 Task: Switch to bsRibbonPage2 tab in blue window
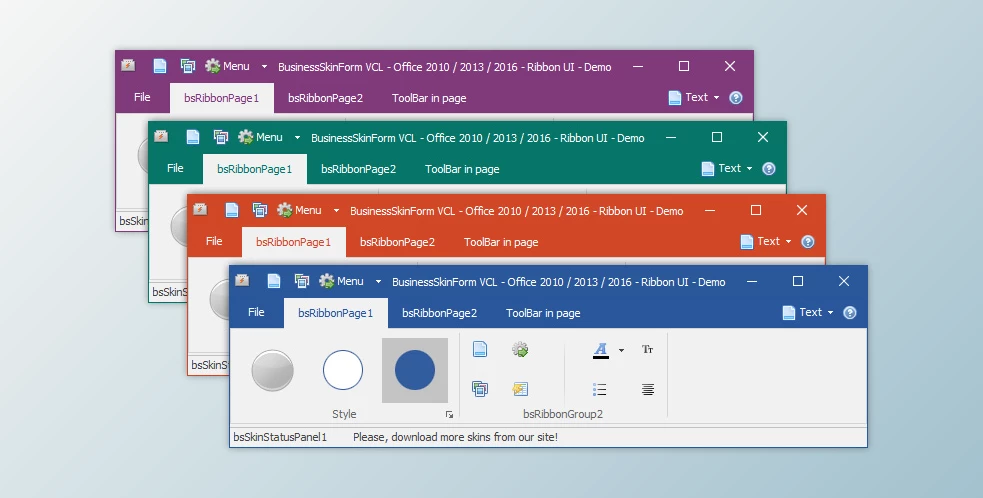pyautogui.click(x=439, y=313)
